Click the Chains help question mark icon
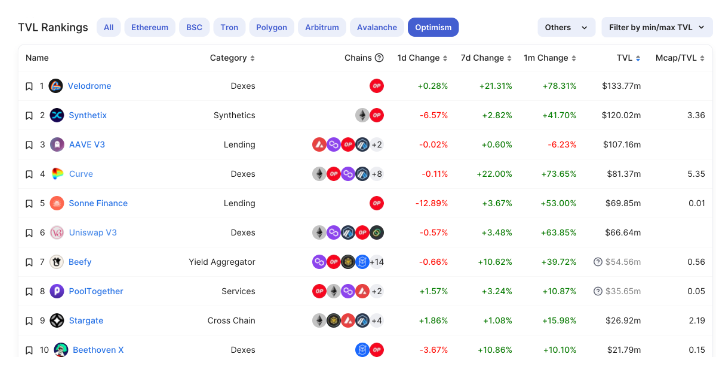Viewport: 727px width, 372px height. (x=379, y=58)
